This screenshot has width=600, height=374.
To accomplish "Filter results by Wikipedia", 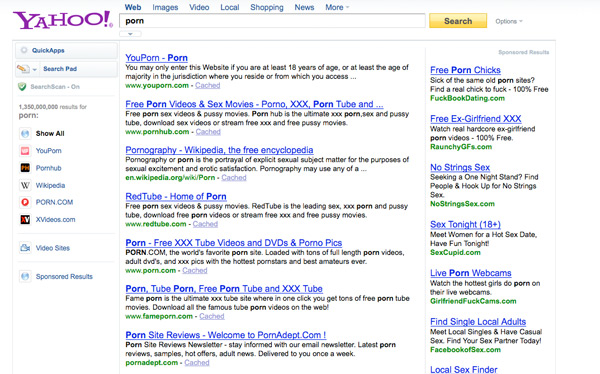I will [51, 185].
